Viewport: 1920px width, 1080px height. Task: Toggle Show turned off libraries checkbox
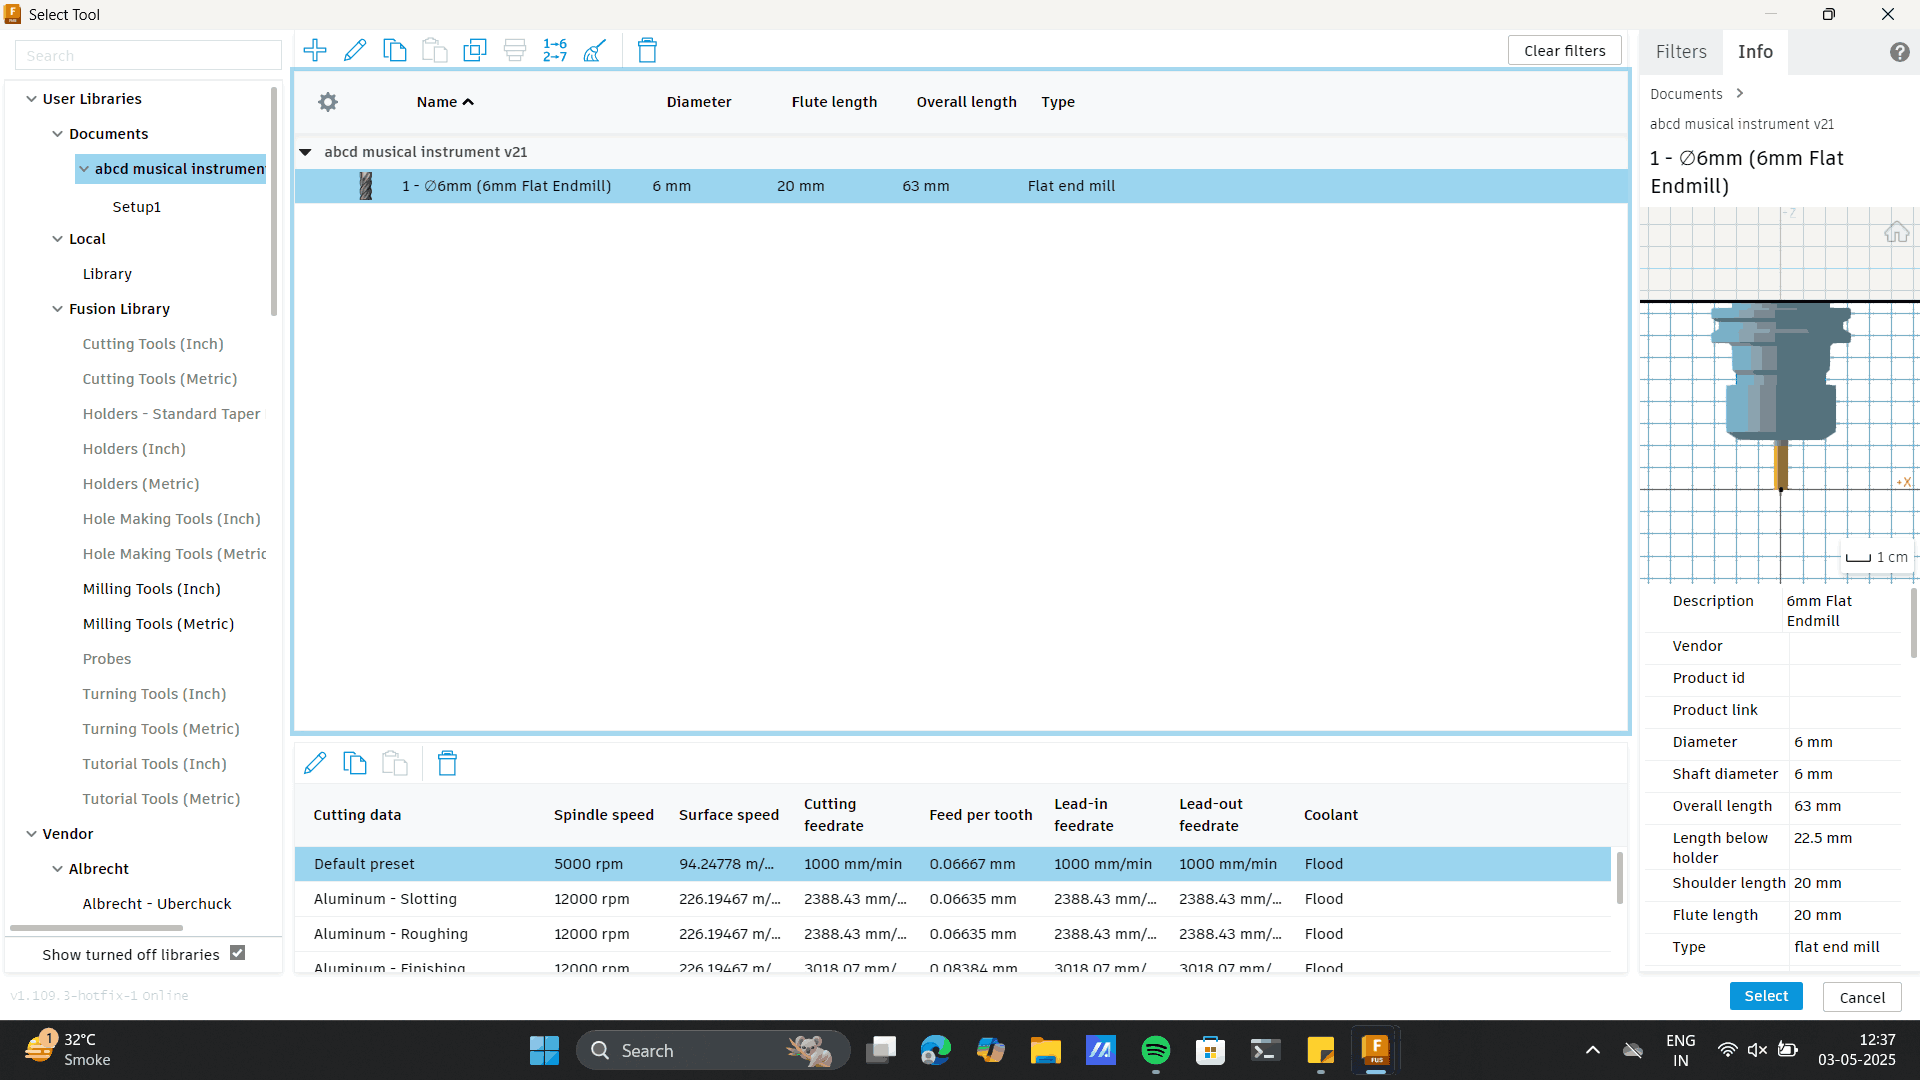click(x=238, y=953)
